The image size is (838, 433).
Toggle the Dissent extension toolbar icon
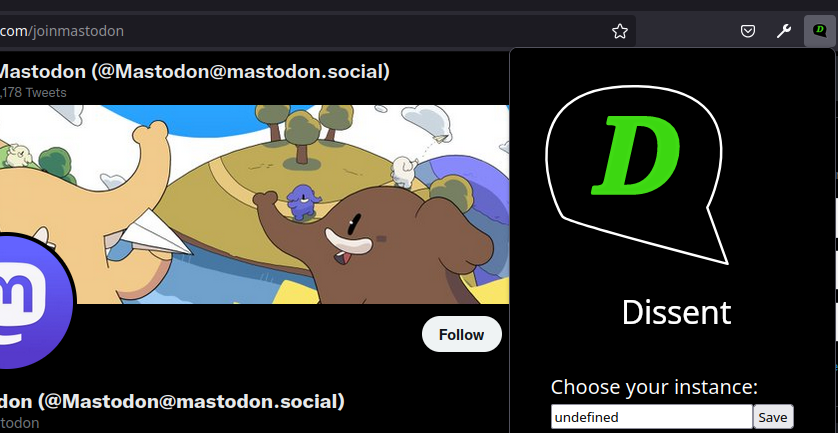[819, 31]
